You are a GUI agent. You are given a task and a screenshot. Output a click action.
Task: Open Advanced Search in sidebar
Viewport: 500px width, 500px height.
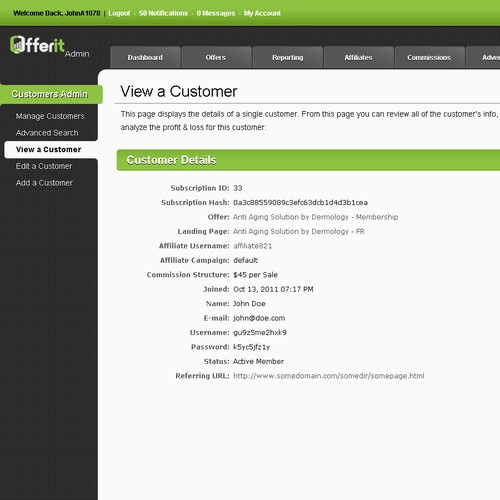47,133
